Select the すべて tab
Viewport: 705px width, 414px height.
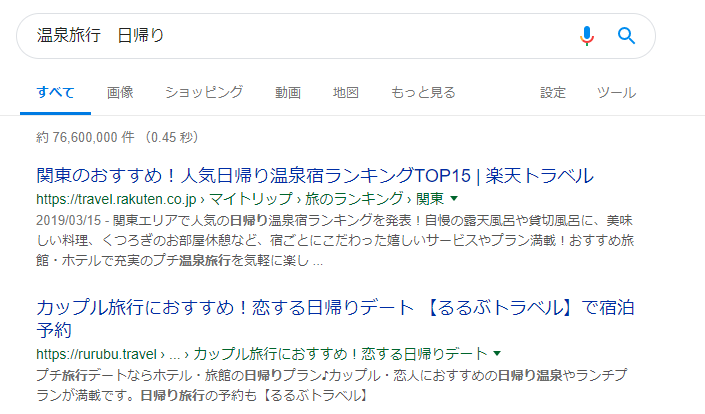pos(55,93)
